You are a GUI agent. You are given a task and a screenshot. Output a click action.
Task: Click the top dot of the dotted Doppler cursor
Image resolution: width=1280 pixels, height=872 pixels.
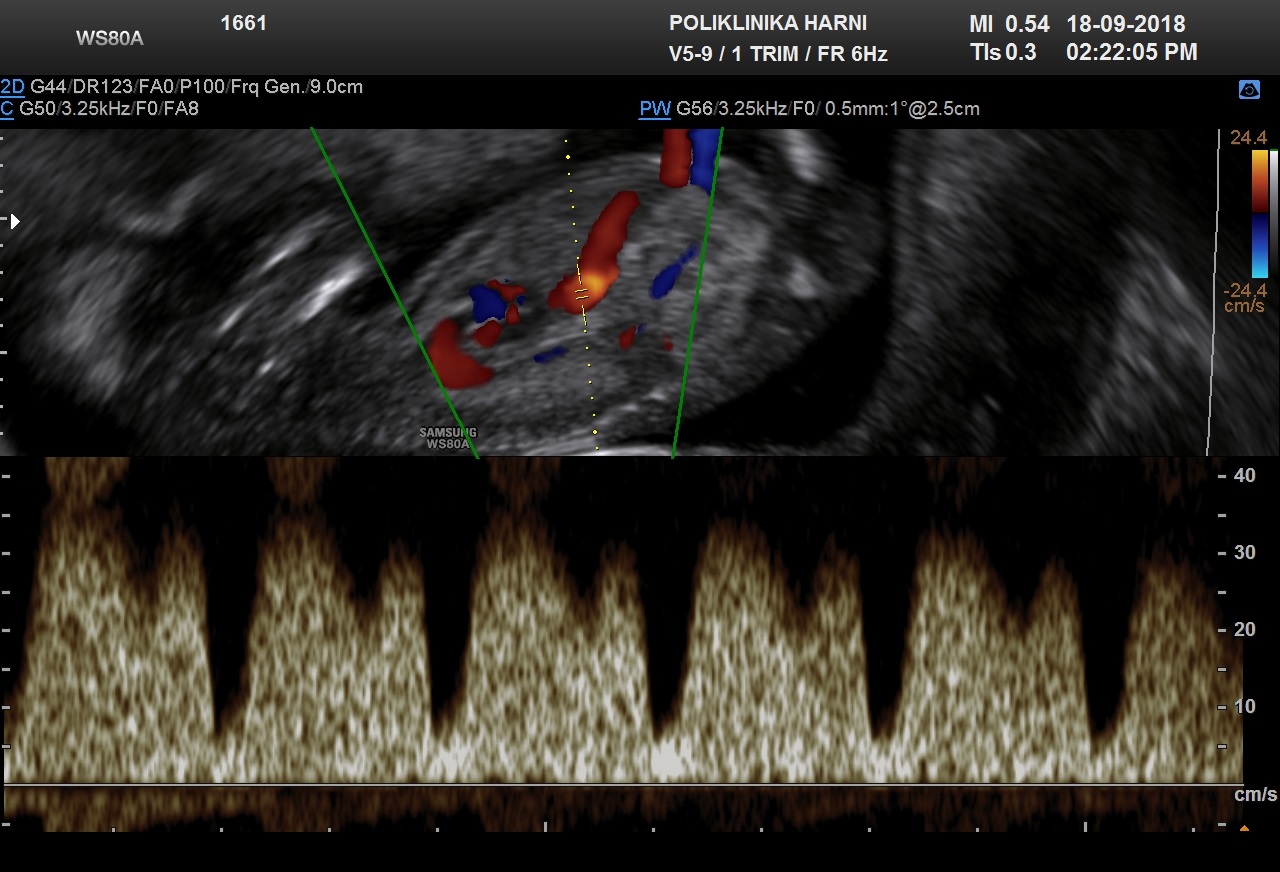click(567, 157)
